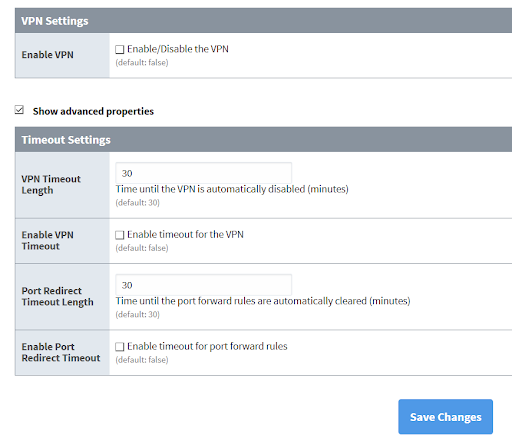Click the VPN Timeout Length label

point(51,185)
